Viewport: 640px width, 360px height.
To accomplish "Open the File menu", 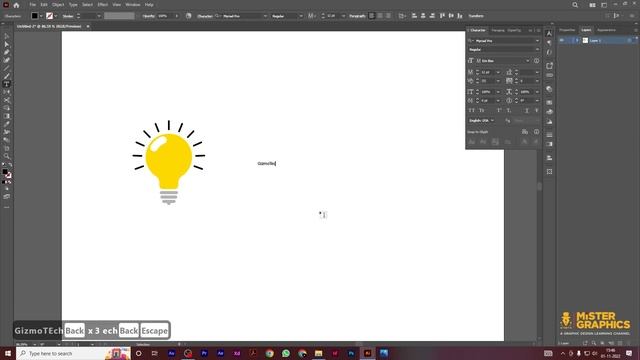I will (33, 5).
